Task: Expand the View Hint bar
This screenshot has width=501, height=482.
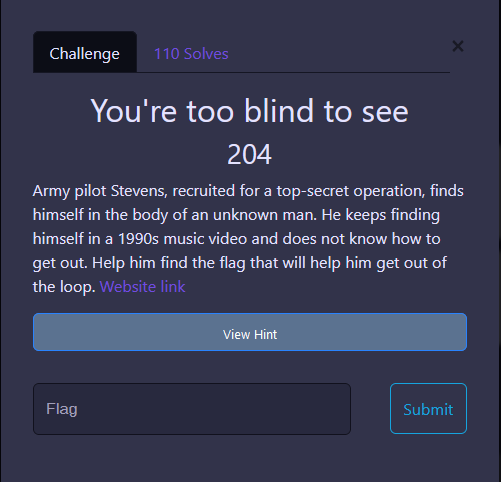Action: click(250, 332)
